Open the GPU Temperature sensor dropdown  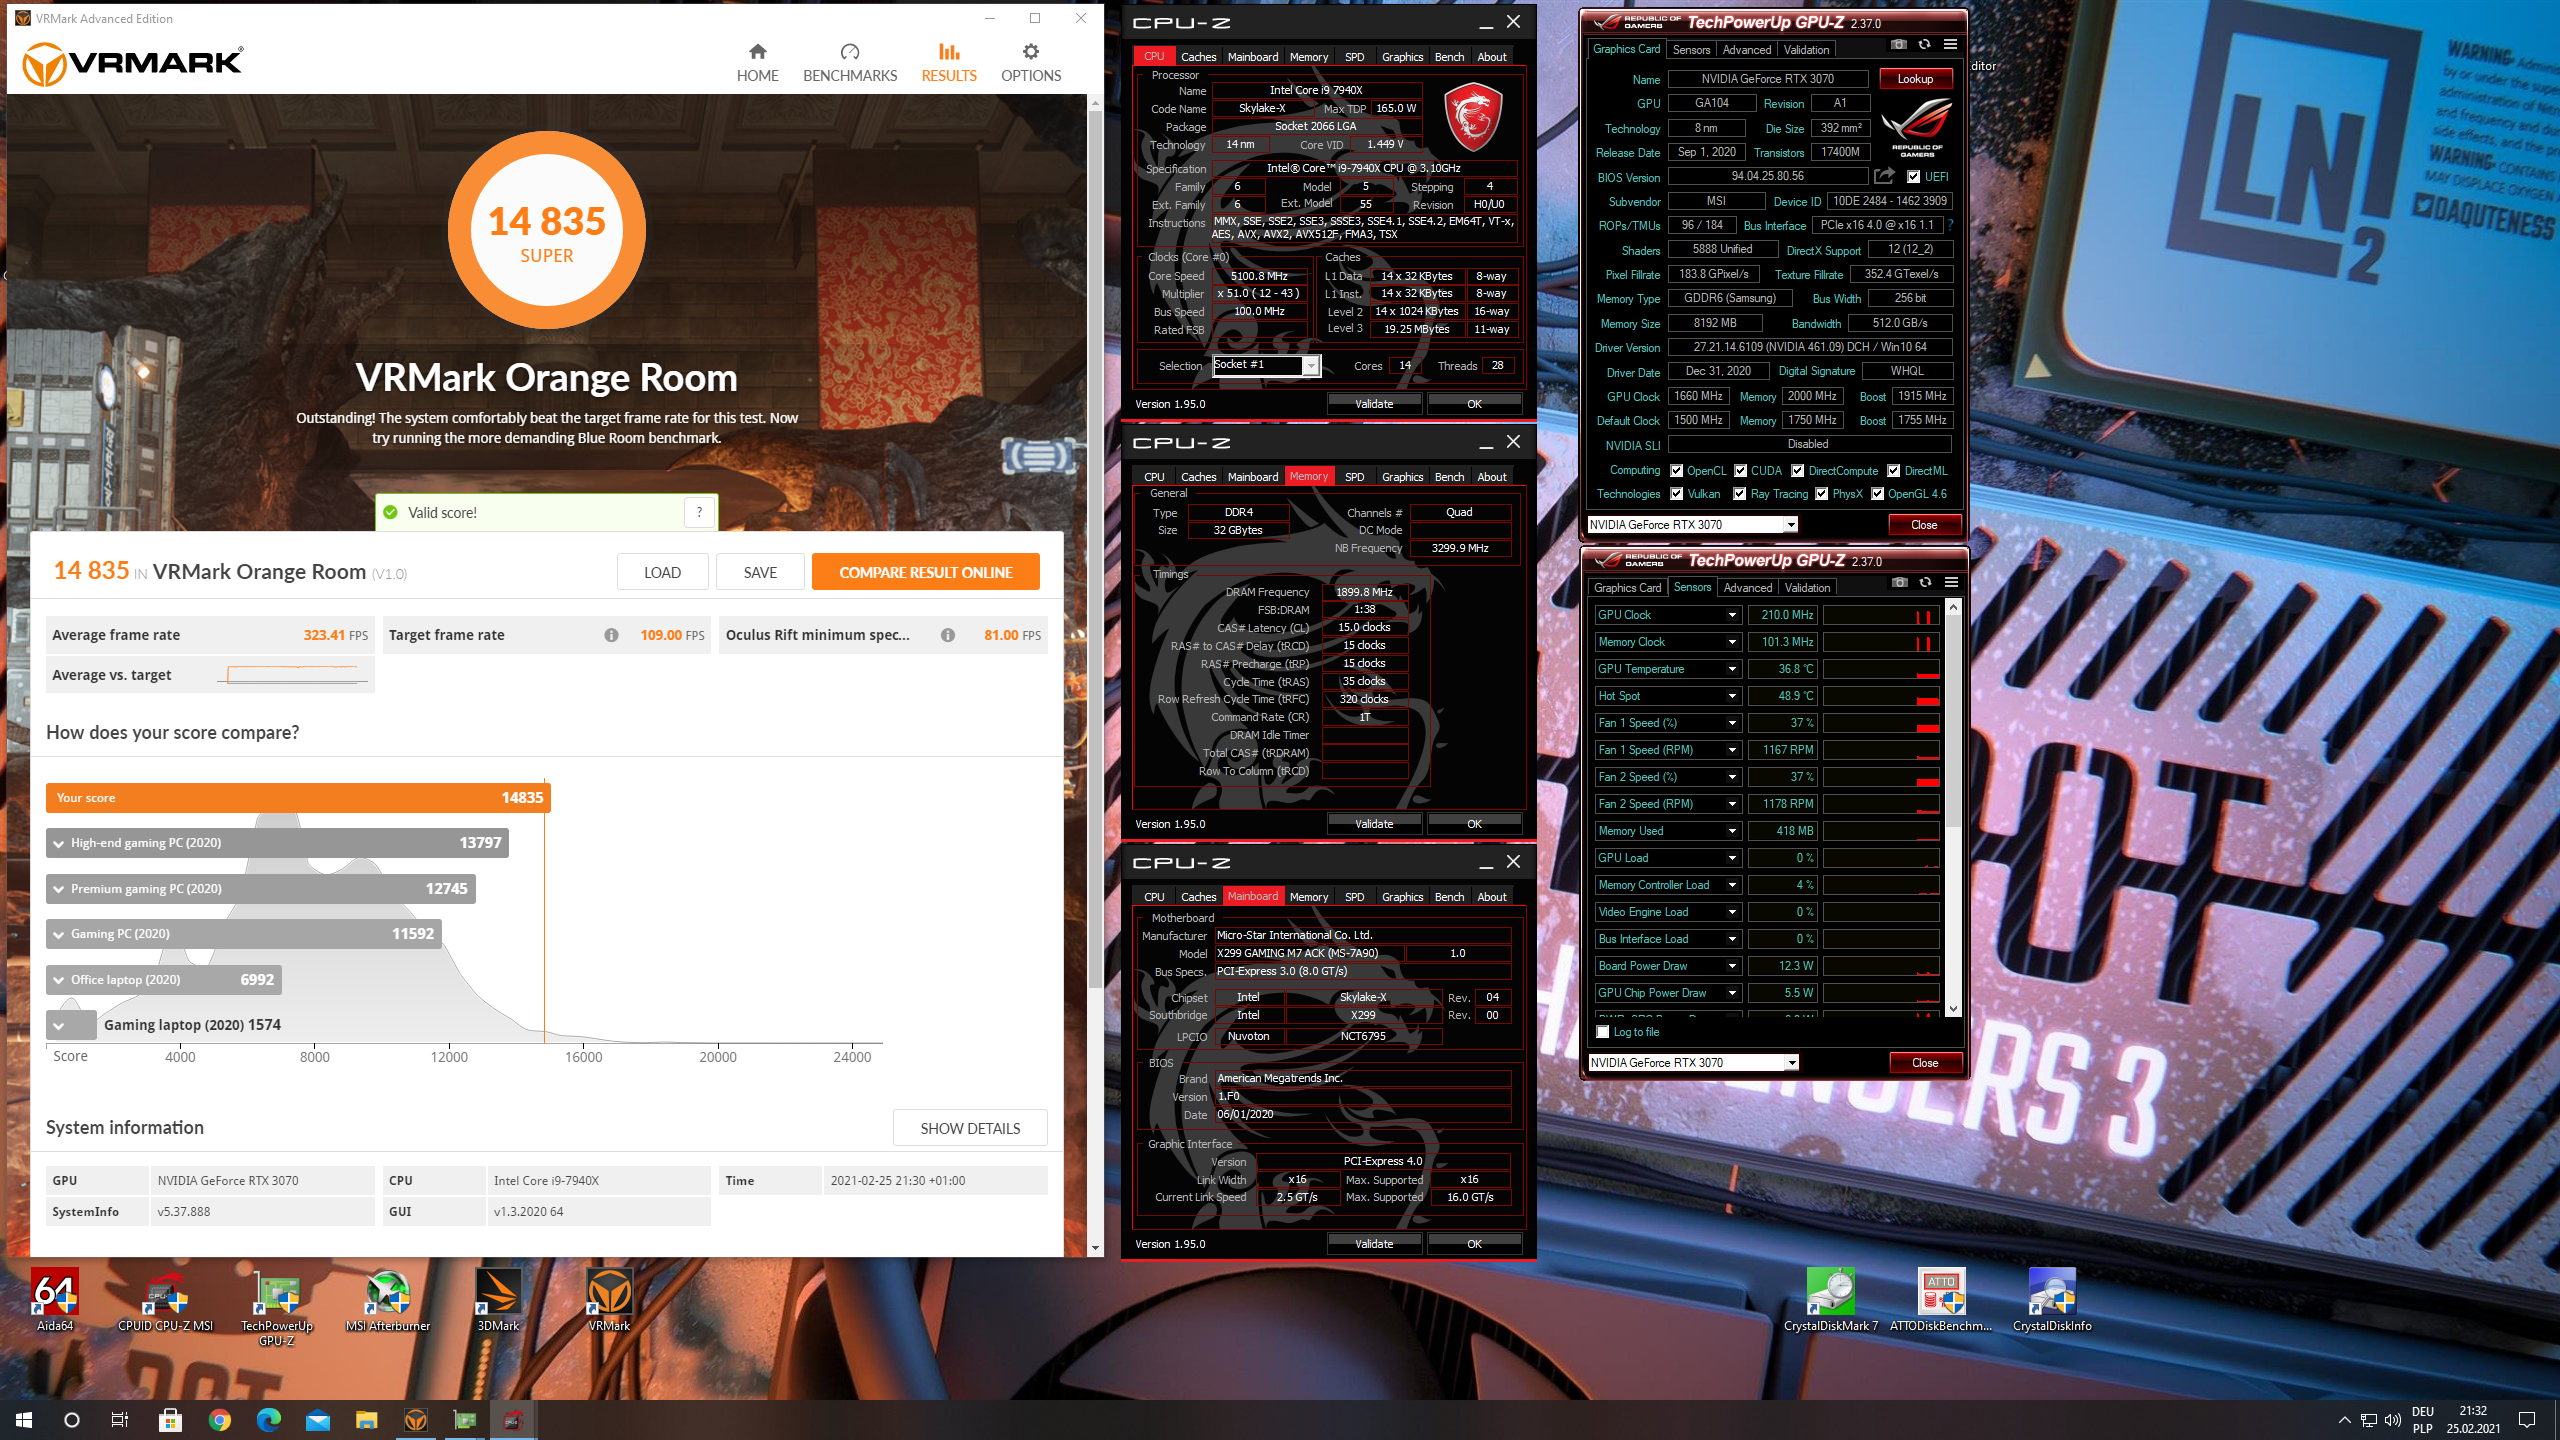tap(1732, 669)
